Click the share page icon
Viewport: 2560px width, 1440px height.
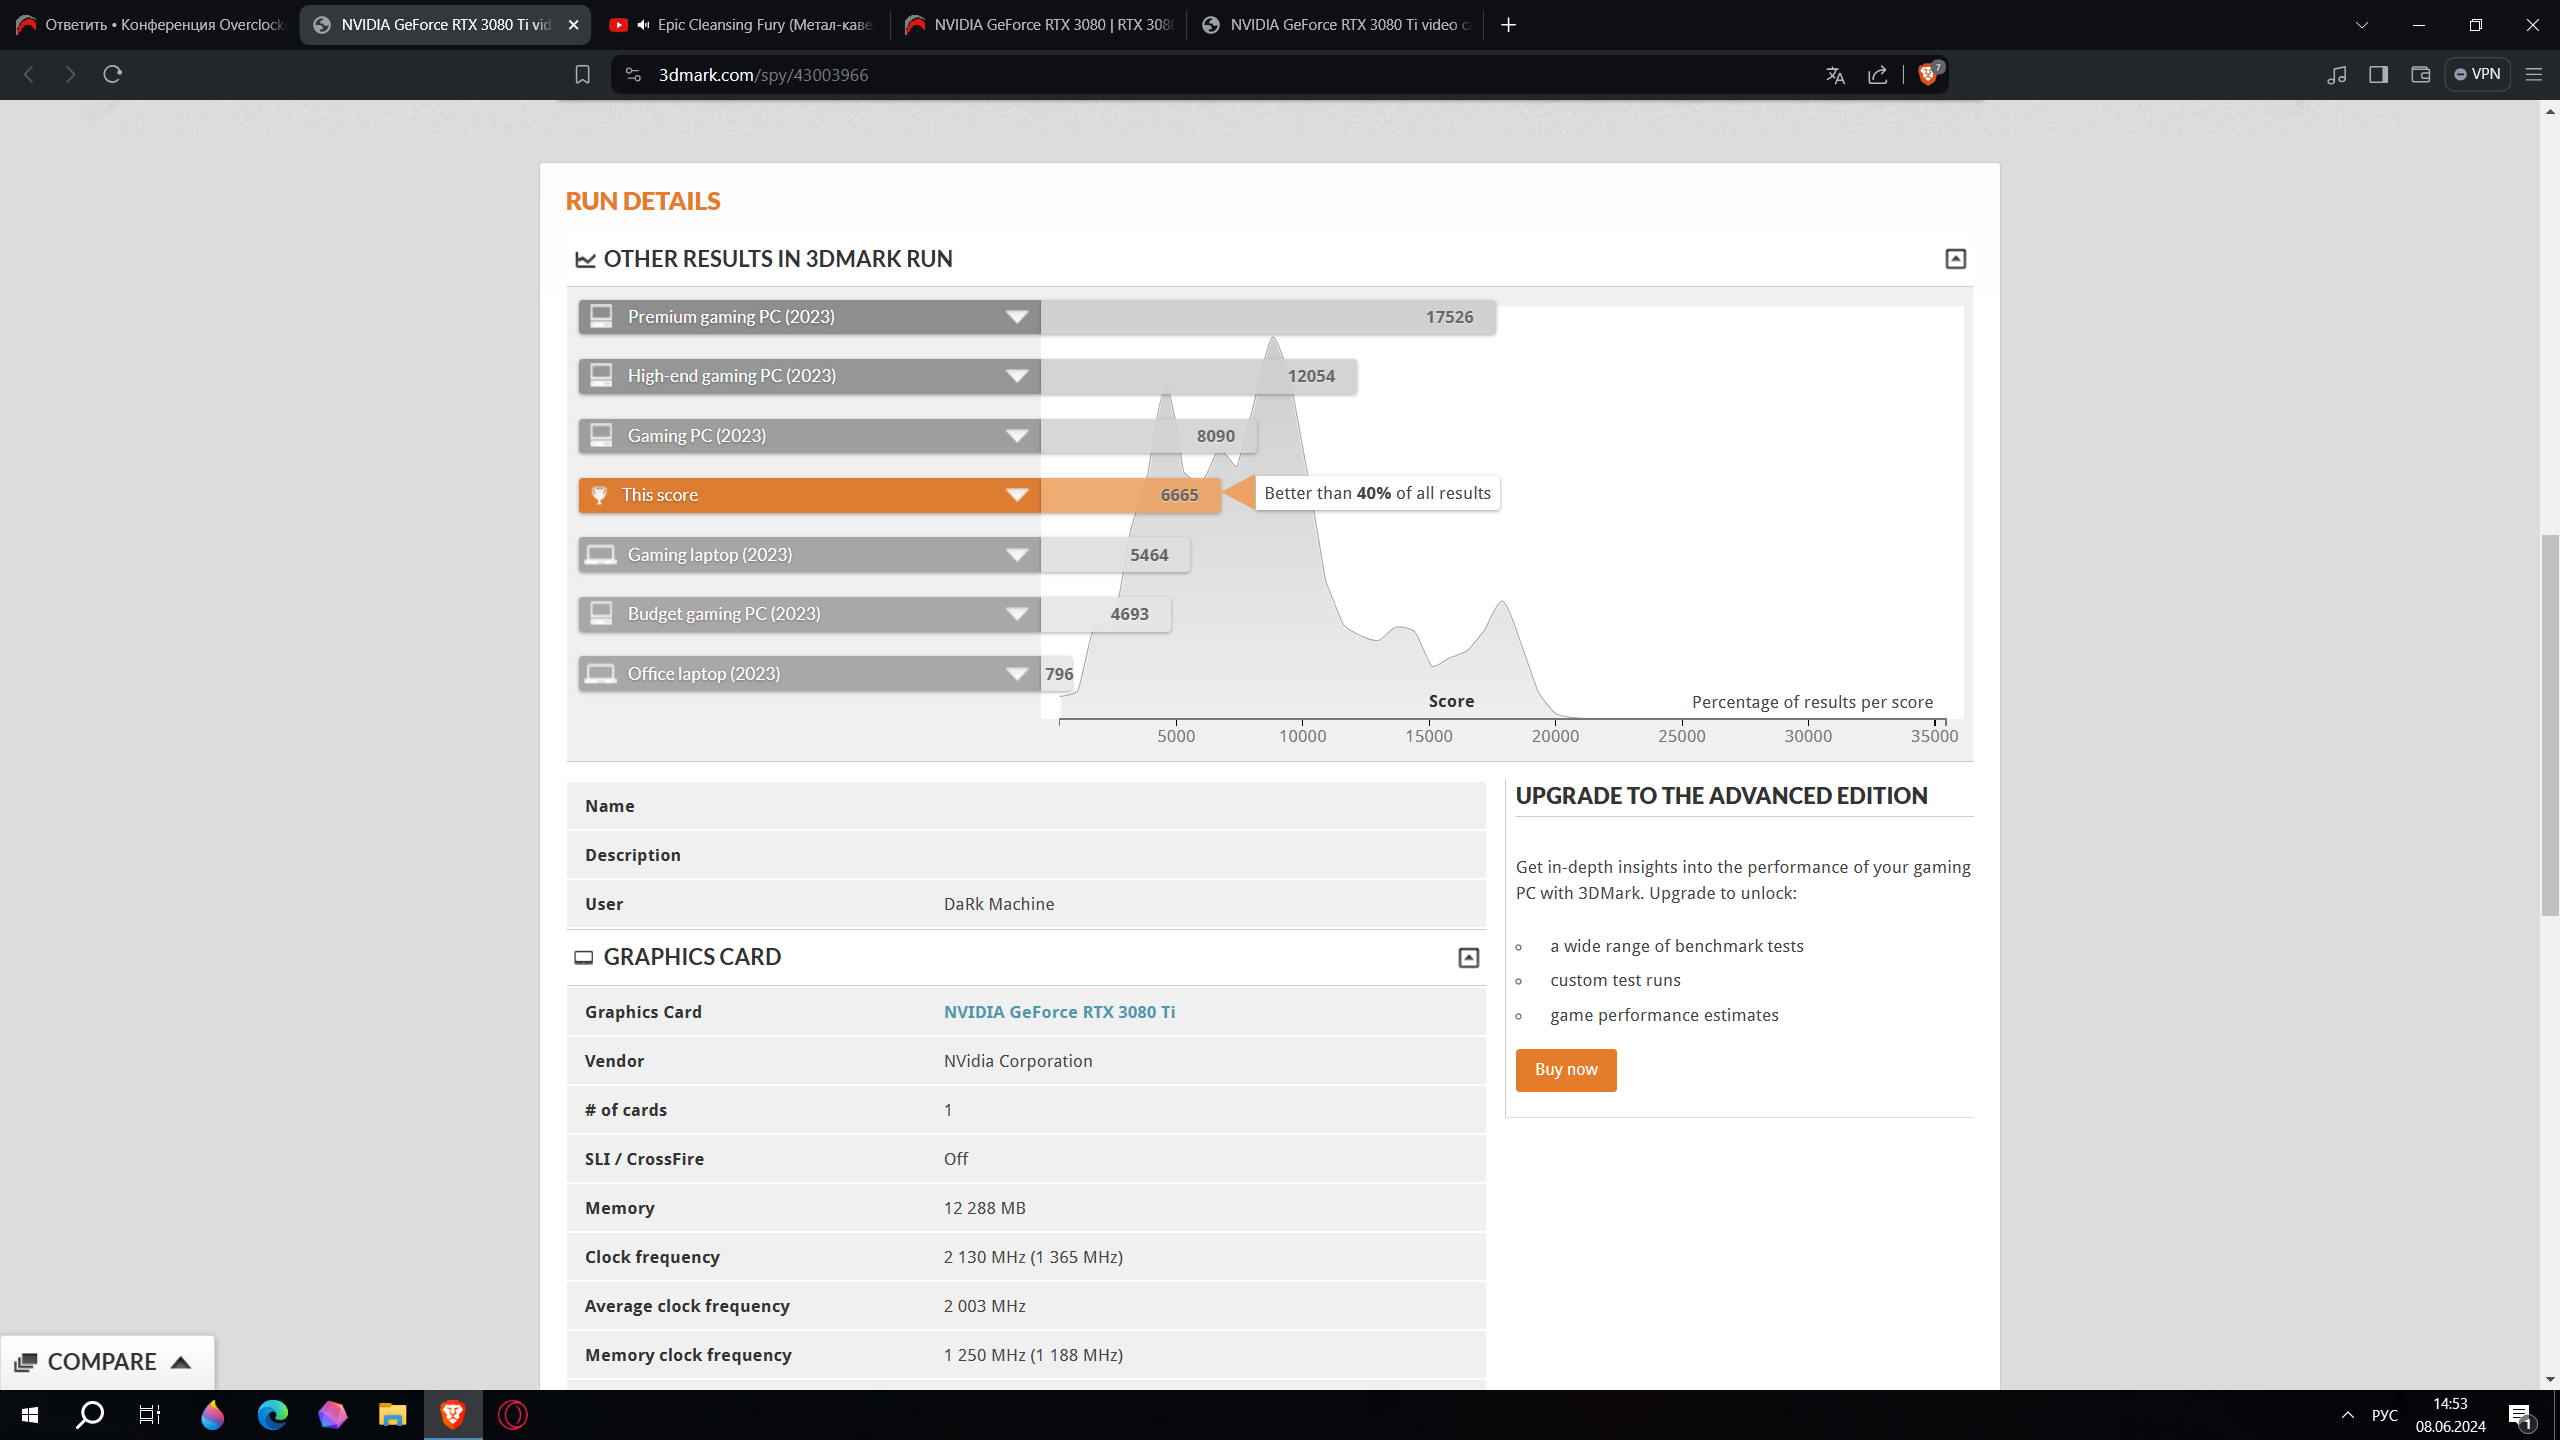pyautogui.click(x=1877, y=75)
